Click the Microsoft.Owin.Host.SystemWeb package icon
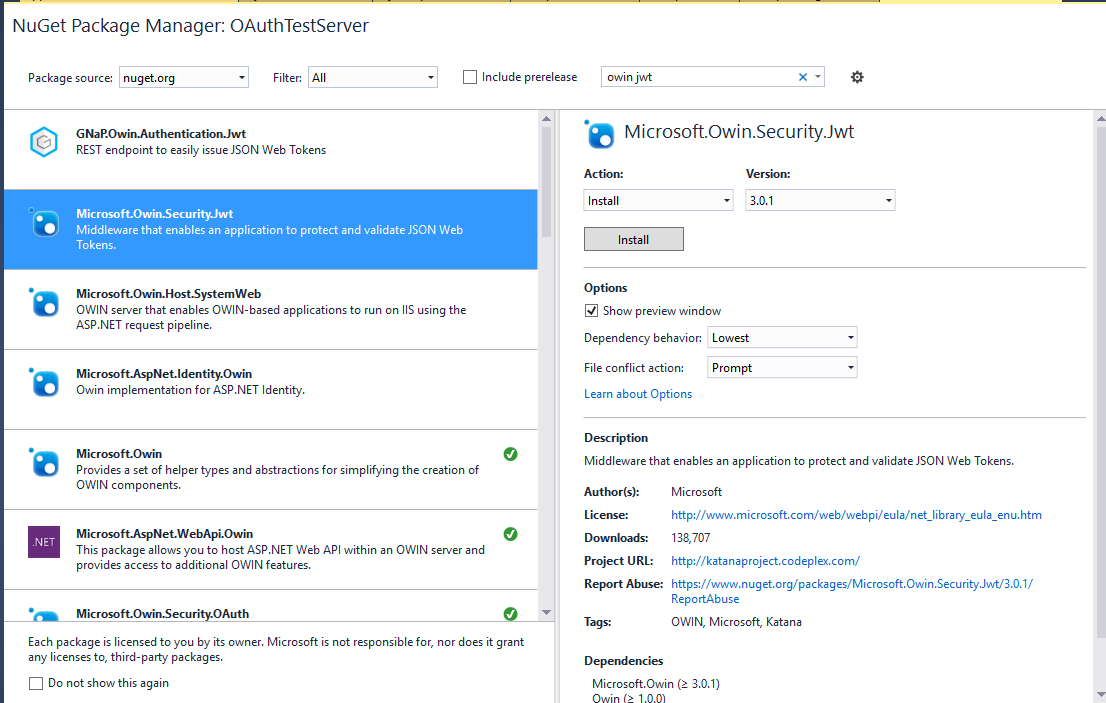The height and width of the screenshot is (703, 1106). click(43, 302)
